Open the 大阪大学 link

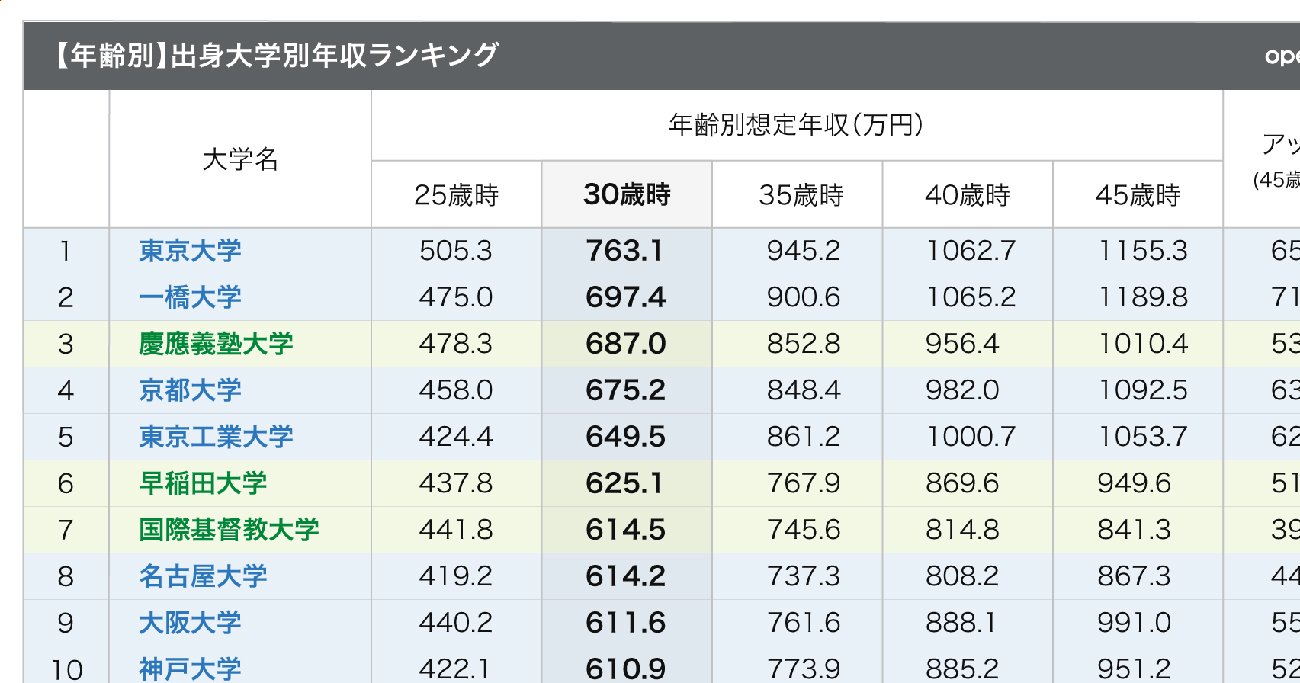[190, 622]
